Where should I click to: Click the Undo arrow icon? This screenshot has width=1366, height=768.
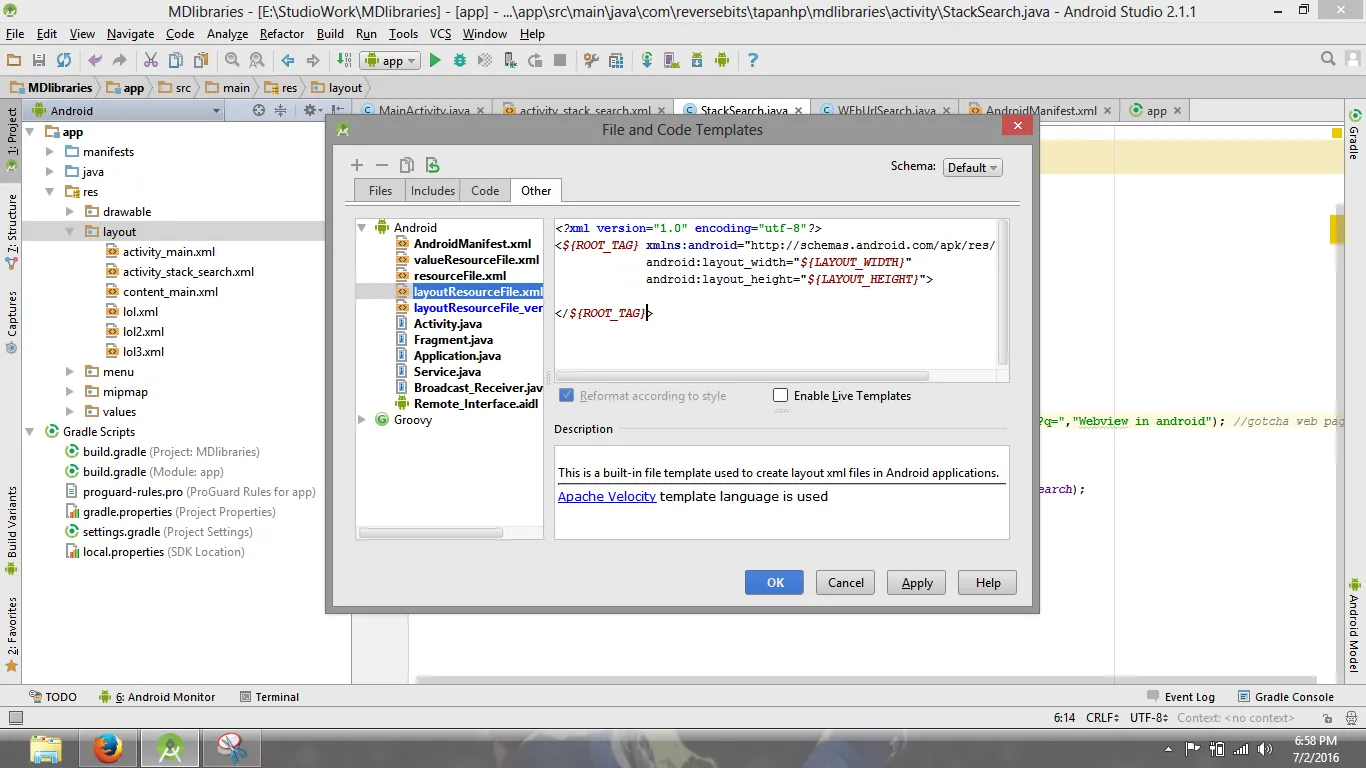pyautogui.click(x=95, y=60)
